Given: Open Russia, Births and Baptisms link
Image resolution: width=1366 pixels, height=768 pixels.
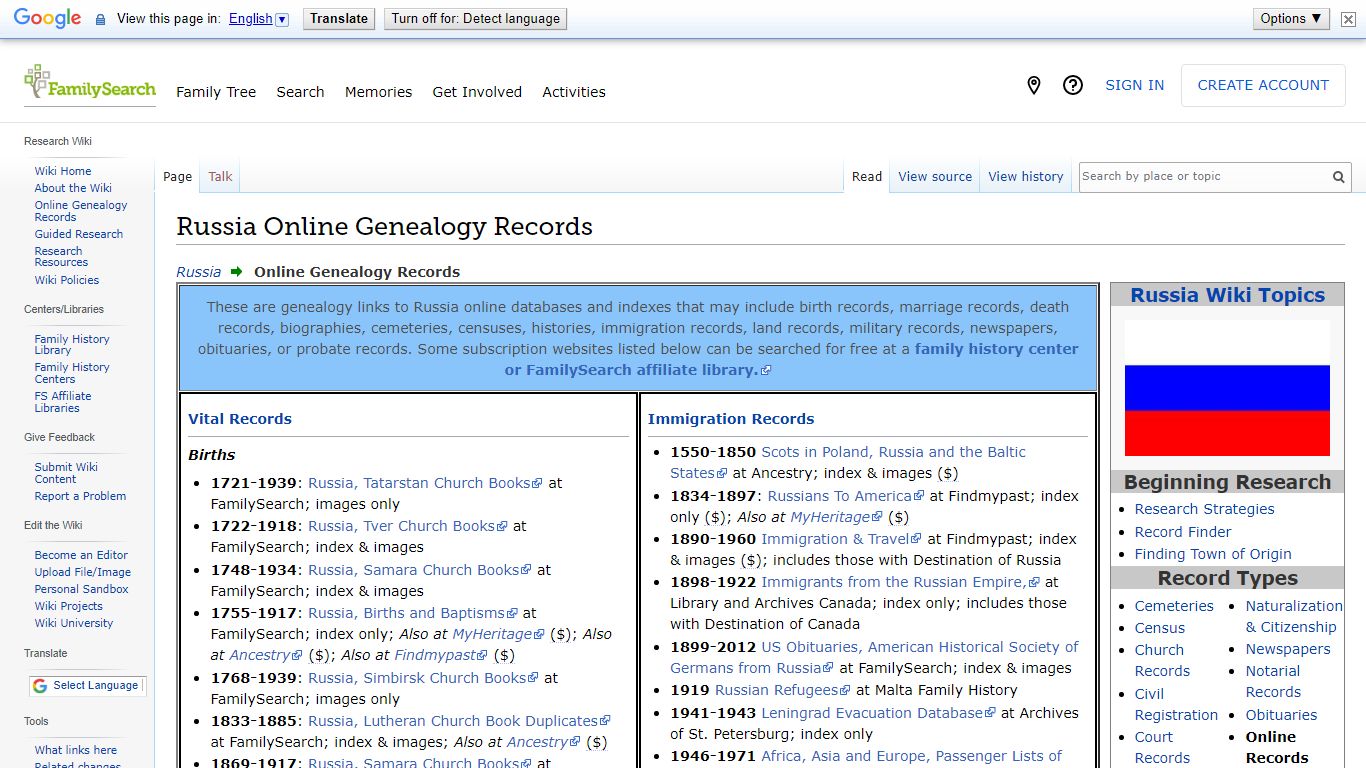Looking at the screenshot, I should tap(413, 613).
